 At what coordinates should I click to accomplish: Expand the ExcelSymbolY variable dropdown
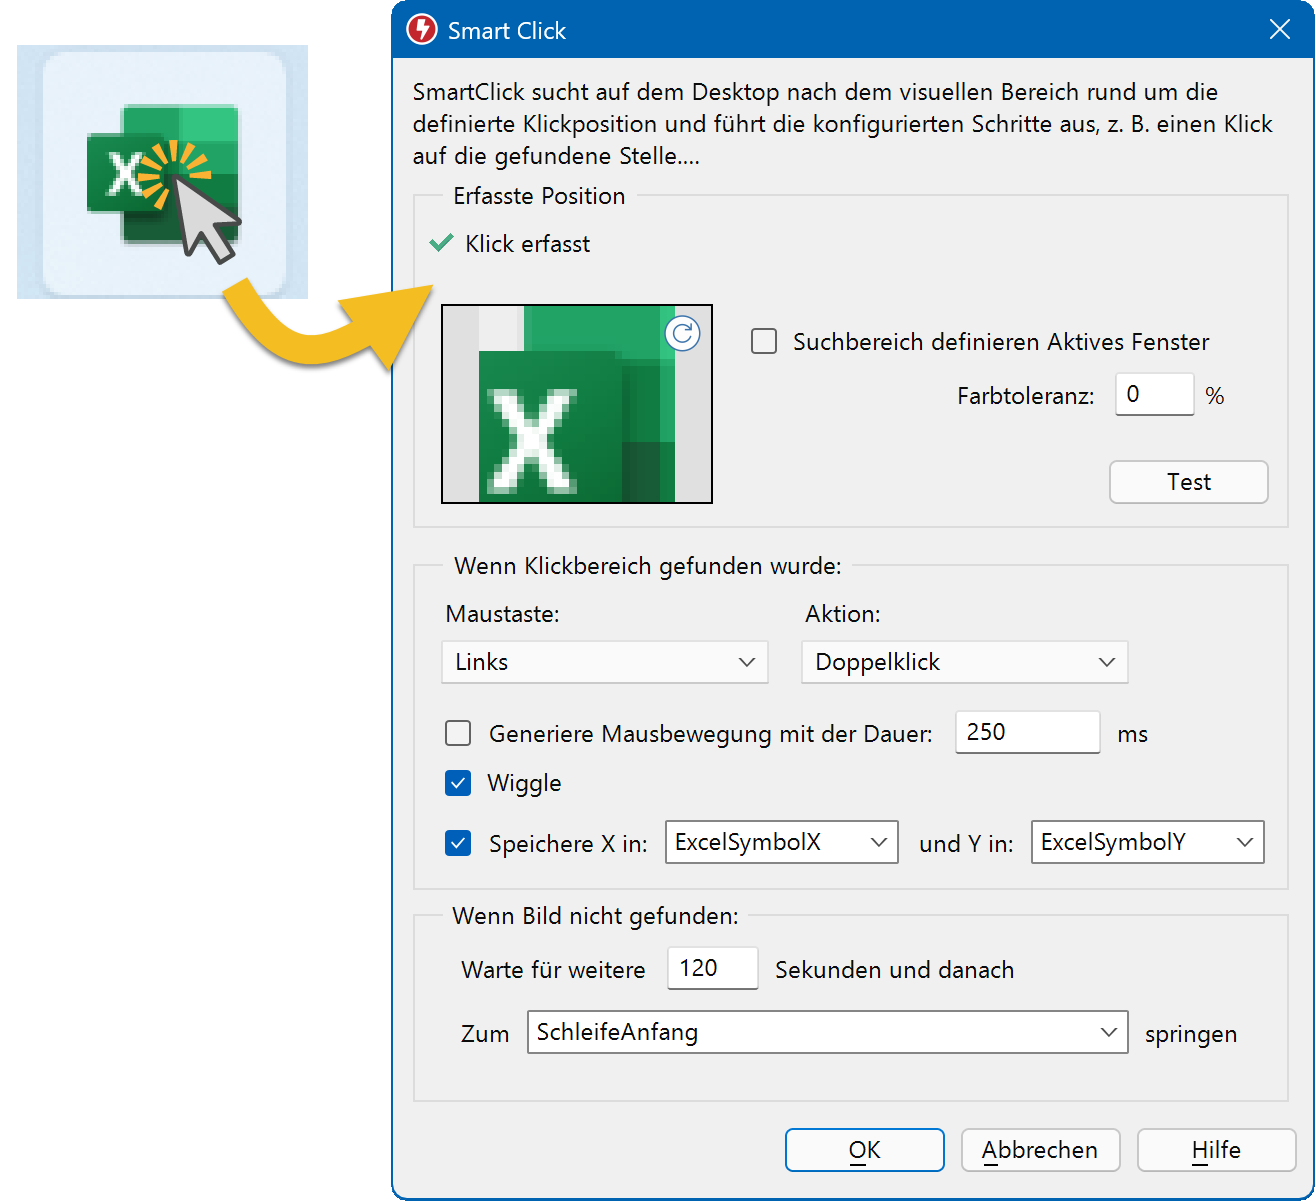pyautogui.click(x=1147, y=842)
